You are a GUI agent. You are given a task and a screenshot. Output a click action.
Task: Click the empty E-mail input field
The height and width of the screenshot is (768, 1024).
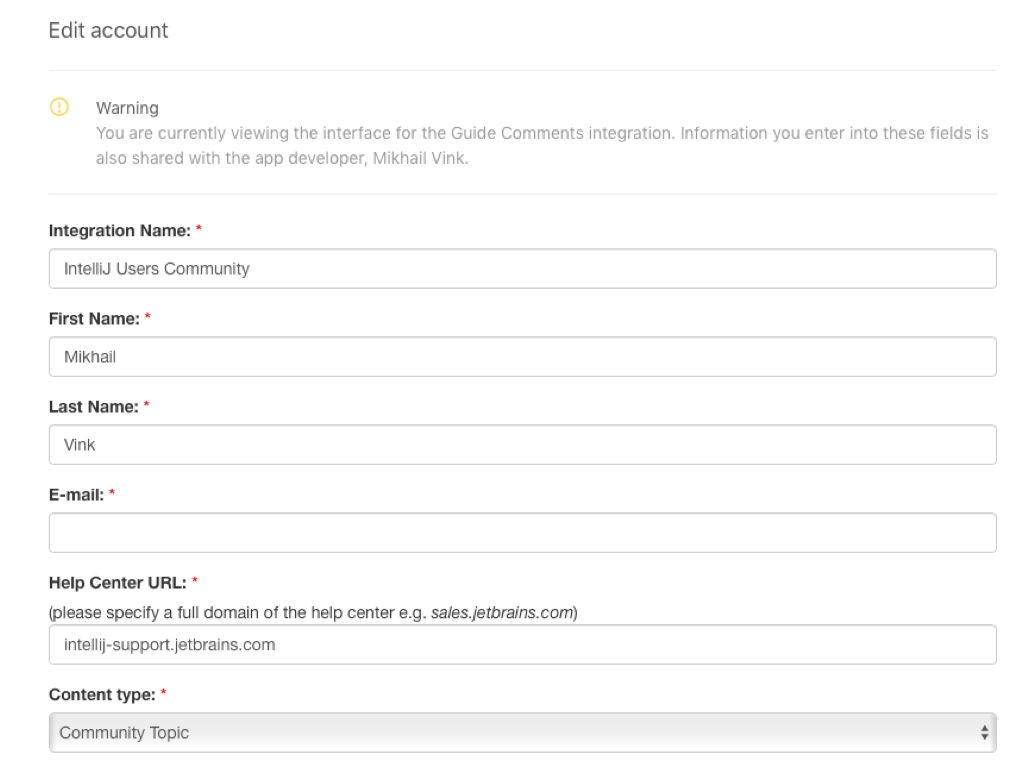(522, 533)
